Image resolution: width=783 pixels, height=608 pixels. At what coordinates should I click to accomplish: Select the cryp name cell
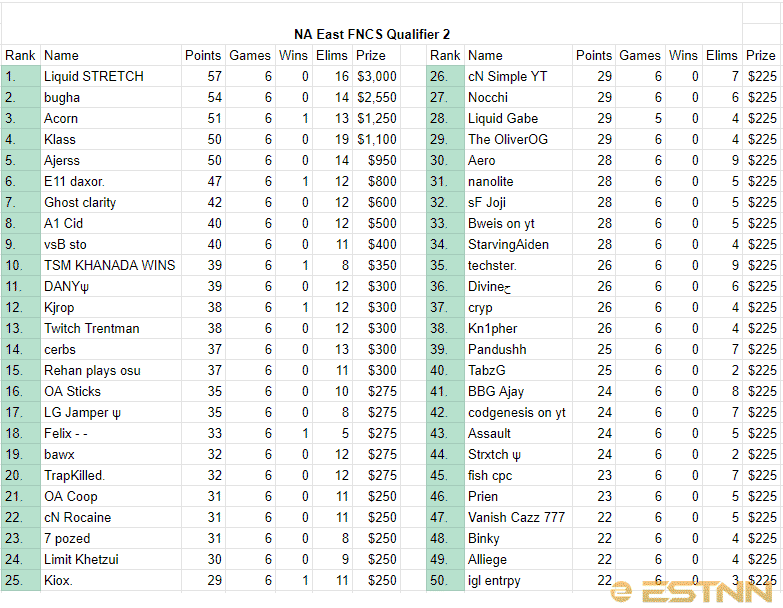click(x=518, y=307)
